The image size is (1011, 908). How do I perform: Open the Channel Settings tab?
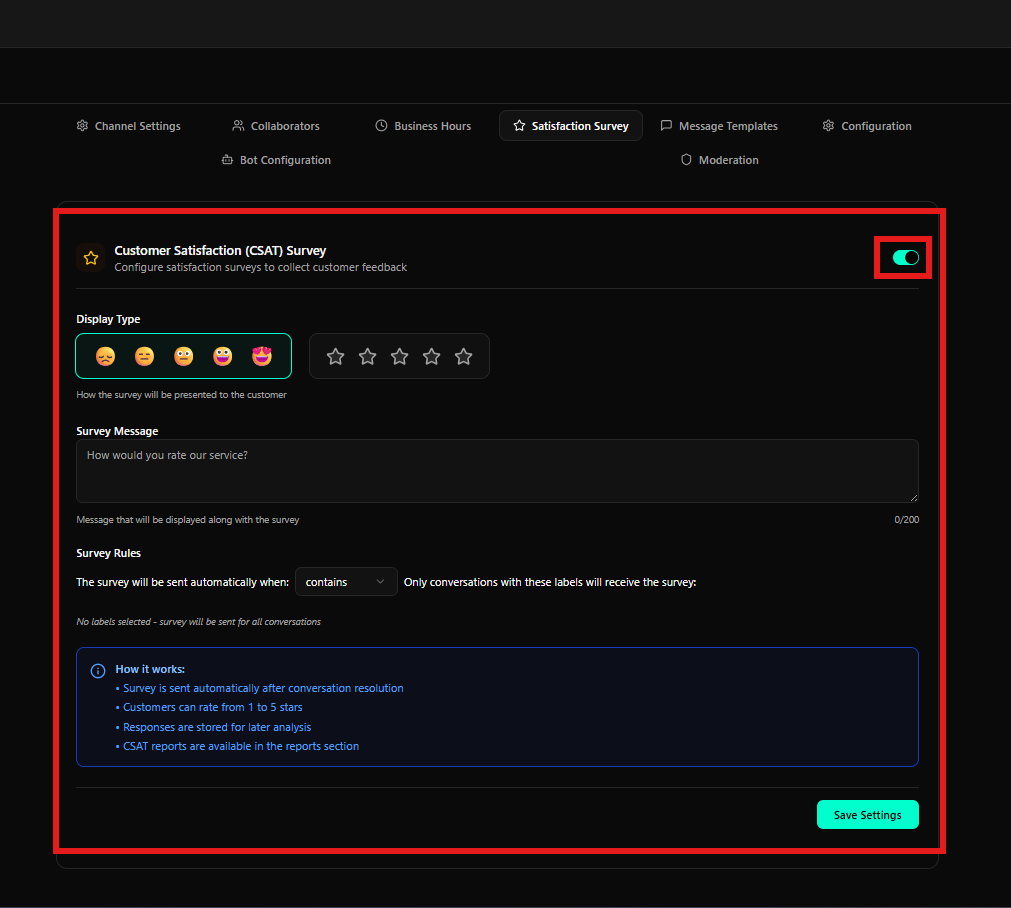(x=128, y=126)
